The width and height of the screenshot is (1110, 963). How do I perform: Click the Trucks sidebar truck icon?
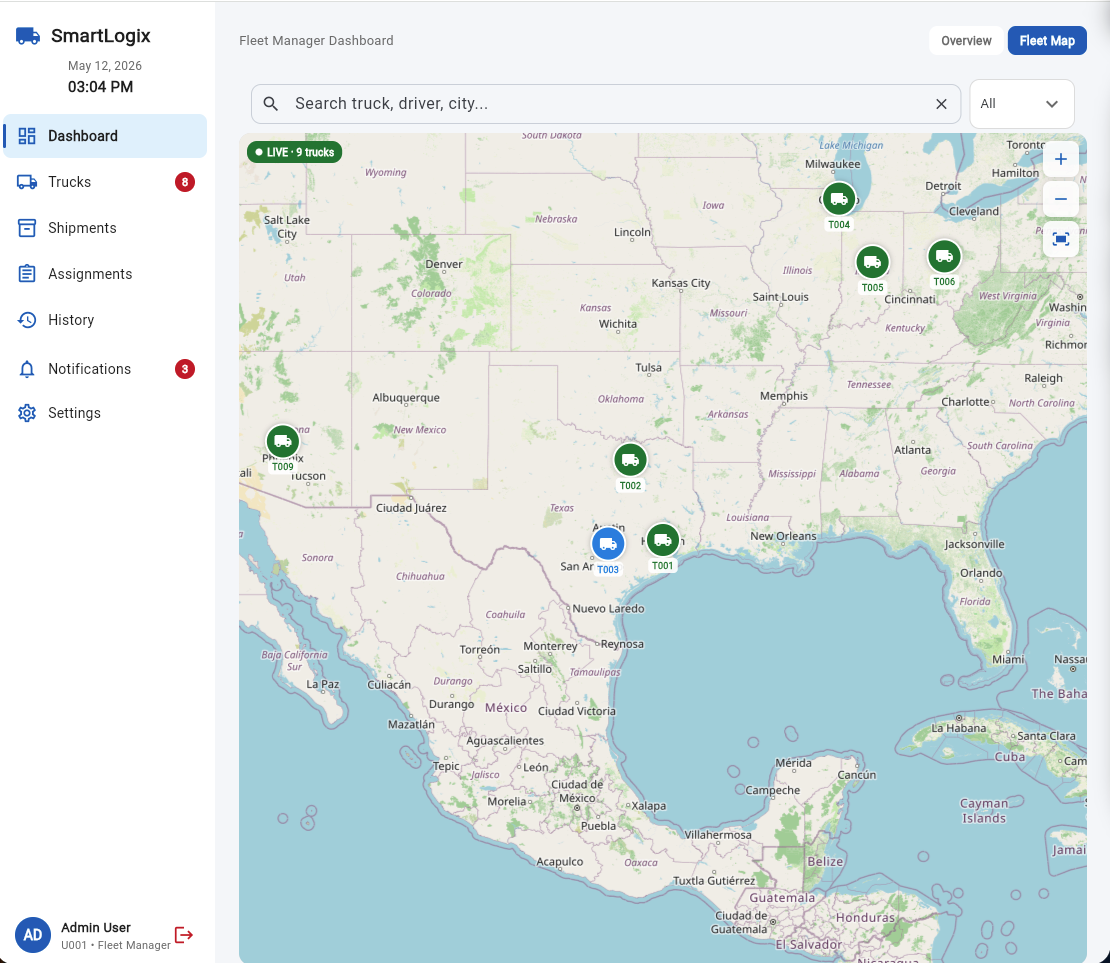pyautogui.click(x=27, y=182)
